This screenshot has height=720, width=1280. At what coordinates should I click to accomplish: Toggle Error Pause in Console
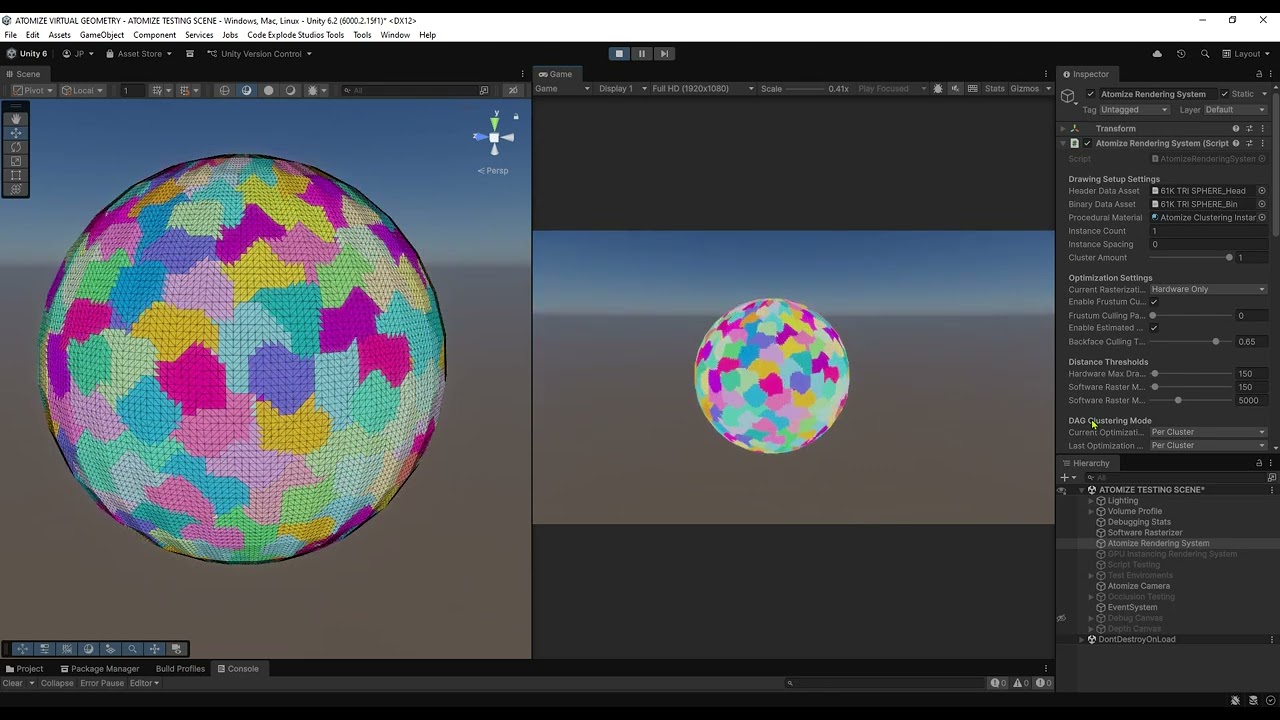(x=102, y=683)
